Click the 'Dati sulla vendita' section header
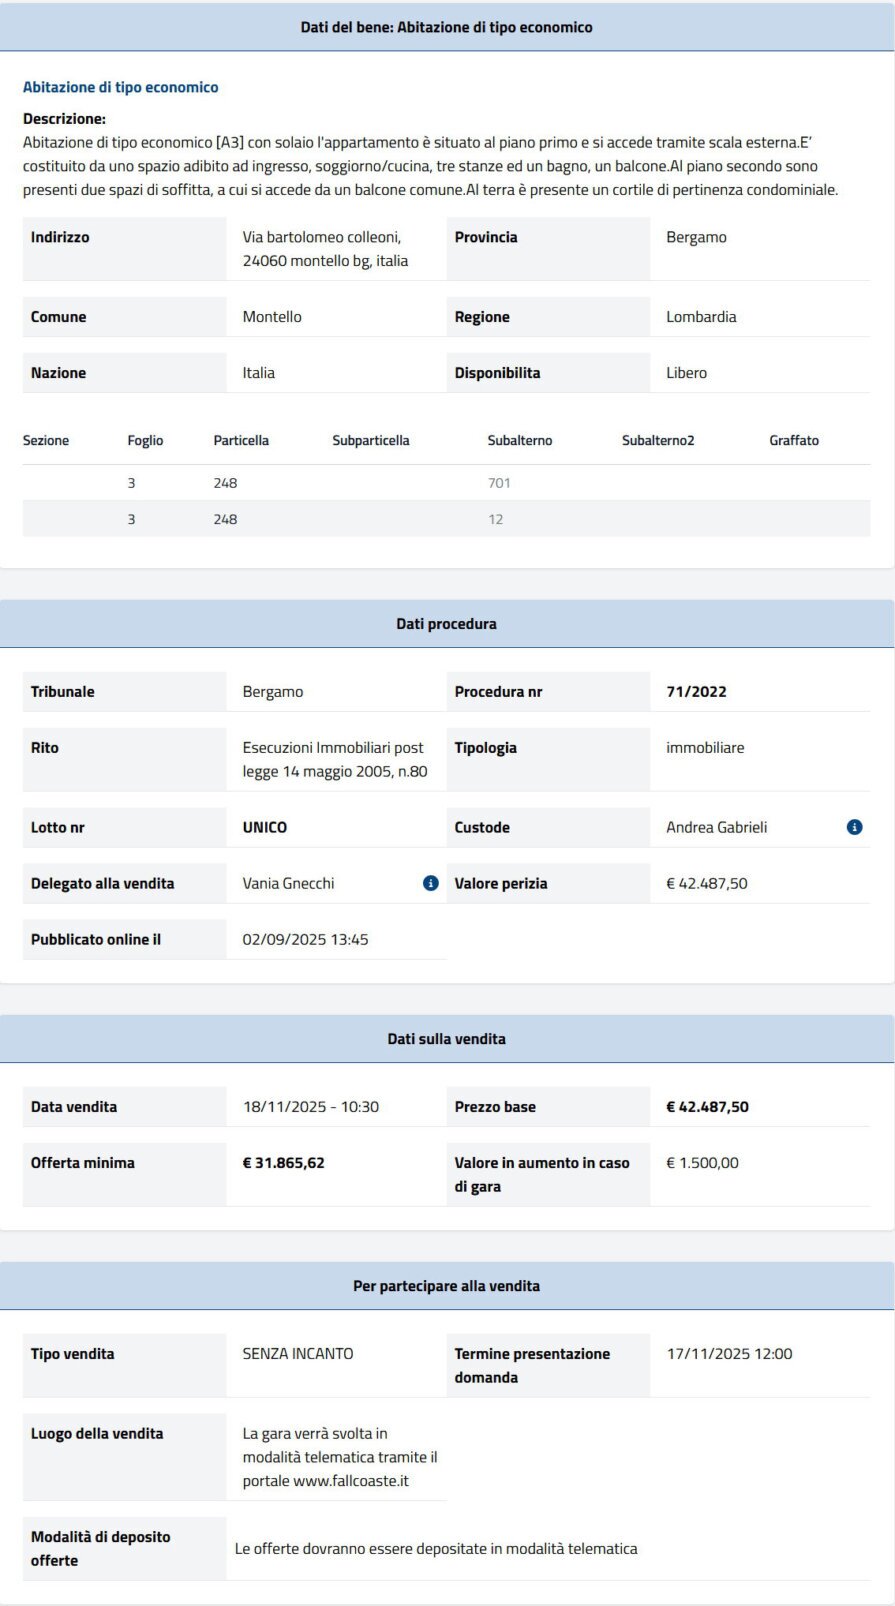This screenshot has width=895, height=1606. click(446, 1038)
